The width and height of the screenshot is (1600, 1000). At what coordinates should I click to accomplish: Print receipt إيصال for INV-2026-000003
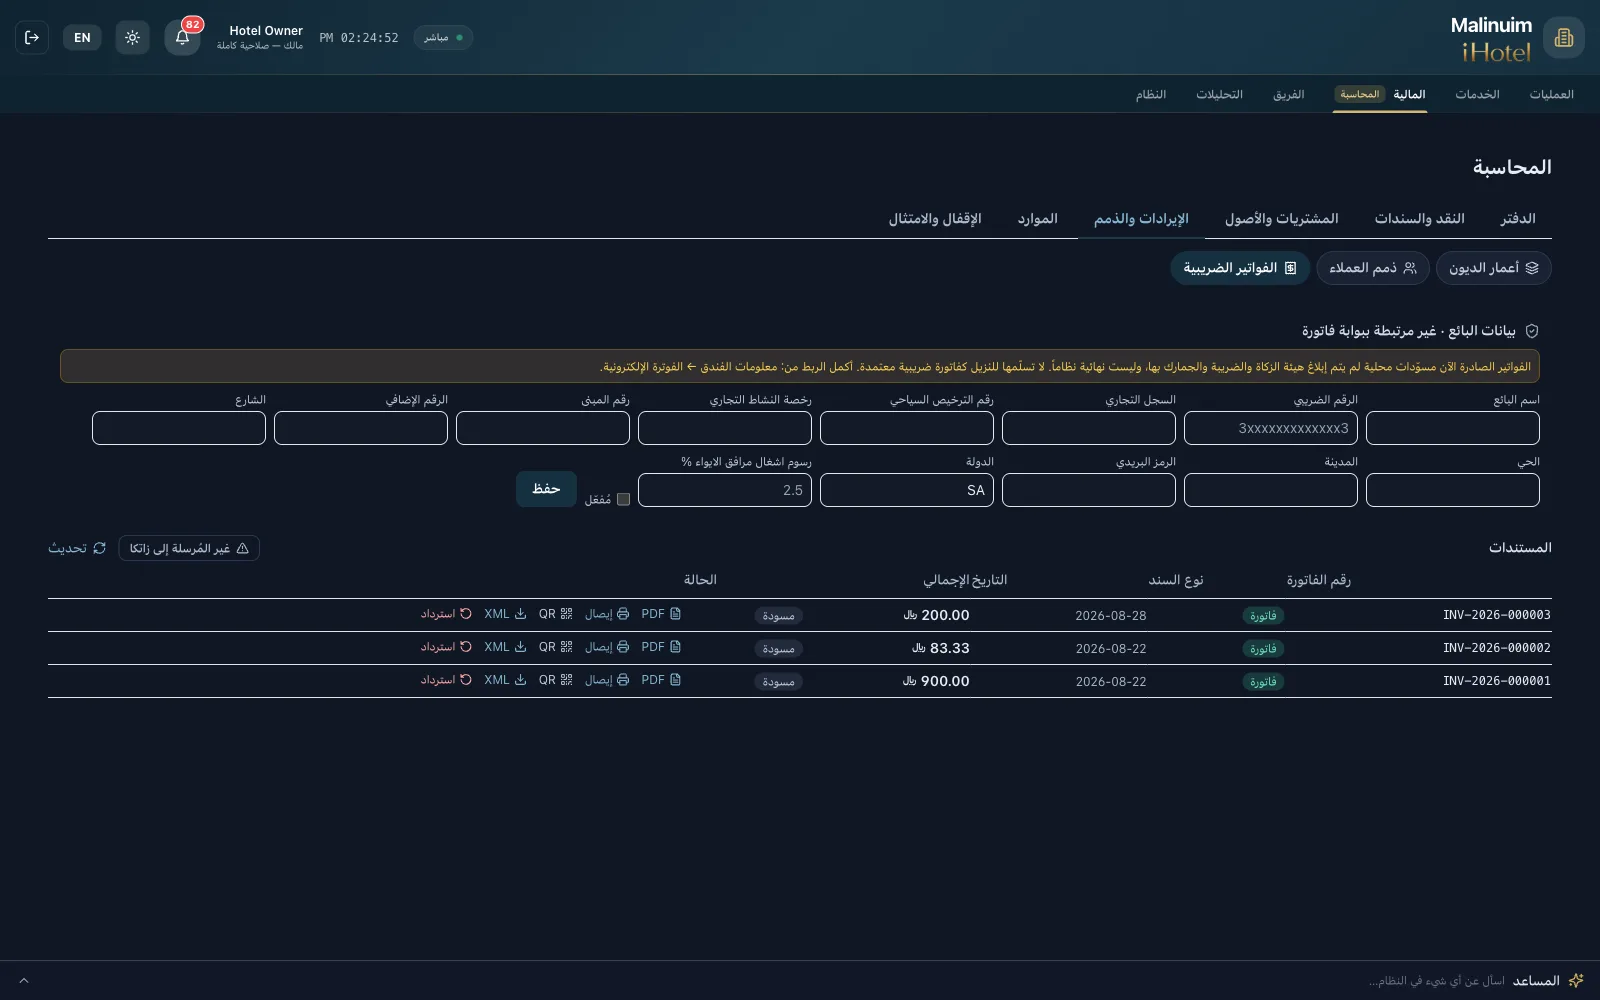[x=607, y=614]
